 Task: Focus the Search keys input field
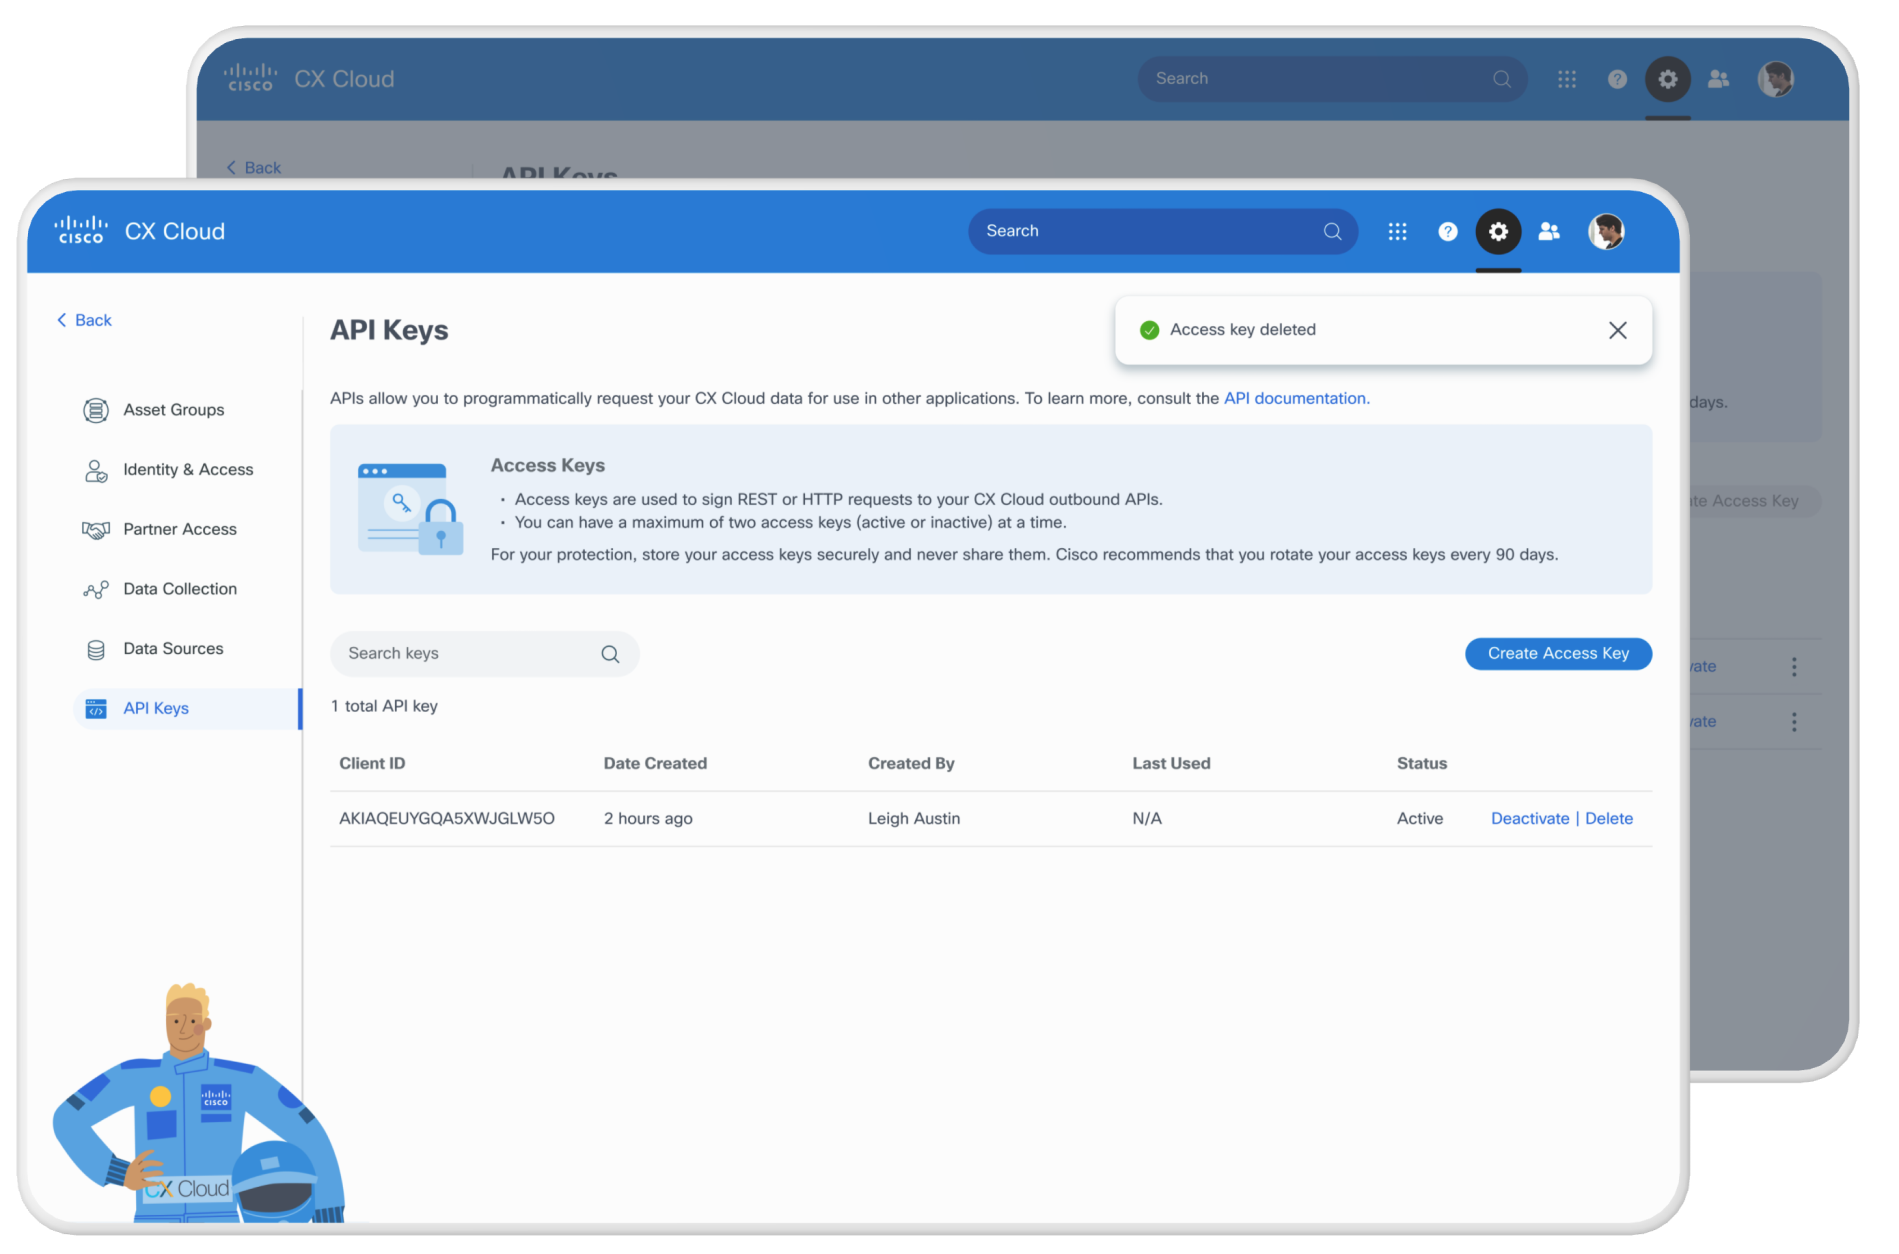pos(484,654)
